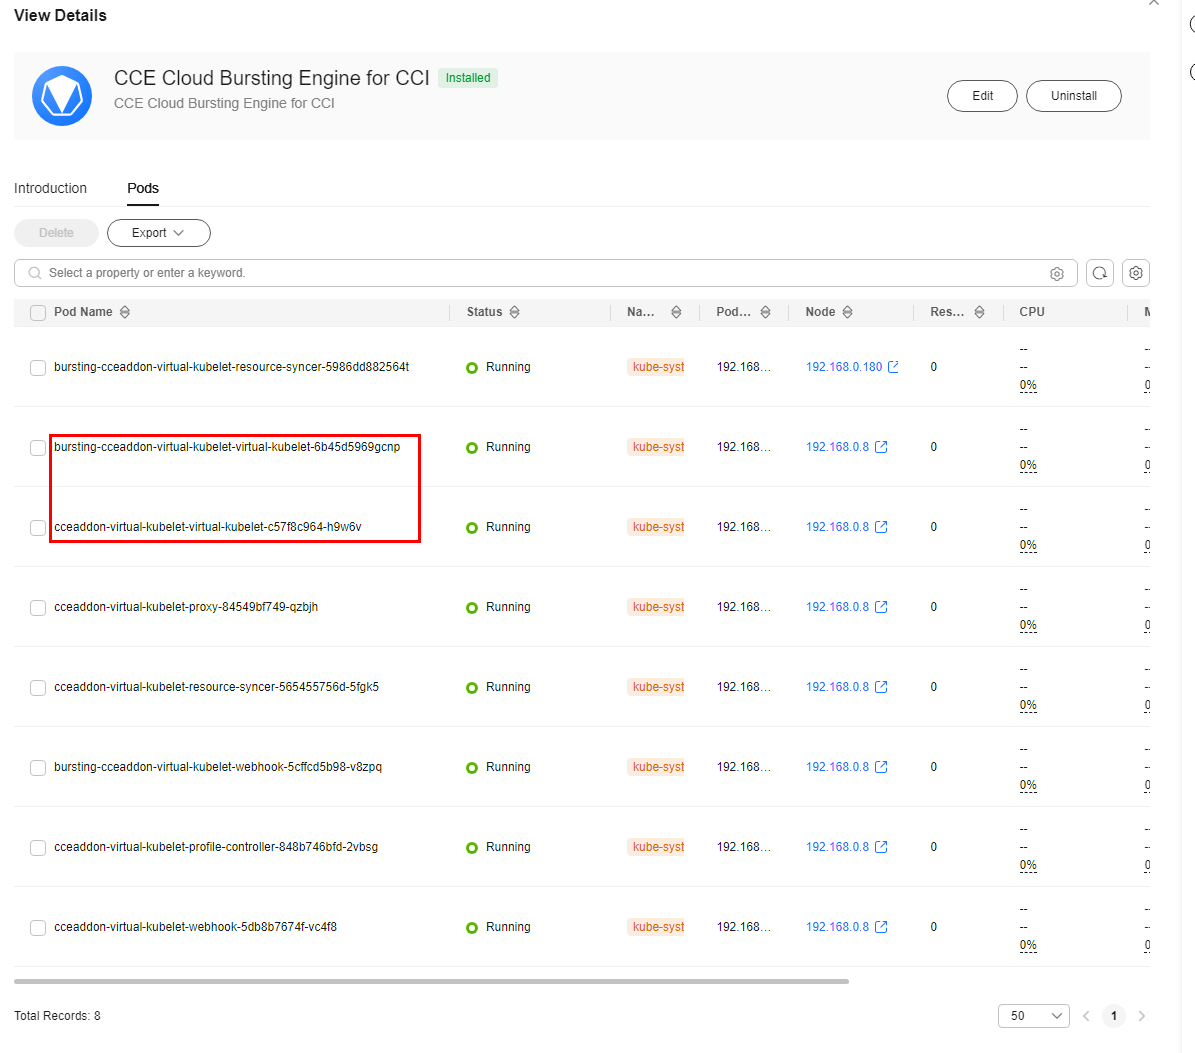1195x1053 pixels.
Task: Open node link icon in gcnp pod row
Action: (881, 446)
